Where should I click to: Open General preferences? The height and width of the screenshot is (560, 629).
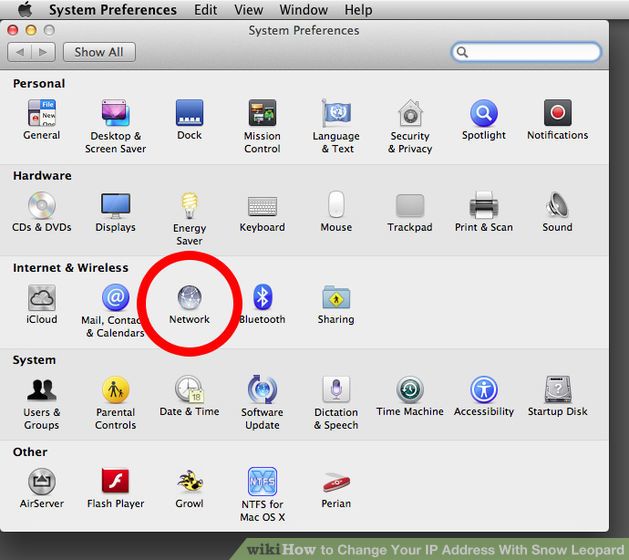42,120
